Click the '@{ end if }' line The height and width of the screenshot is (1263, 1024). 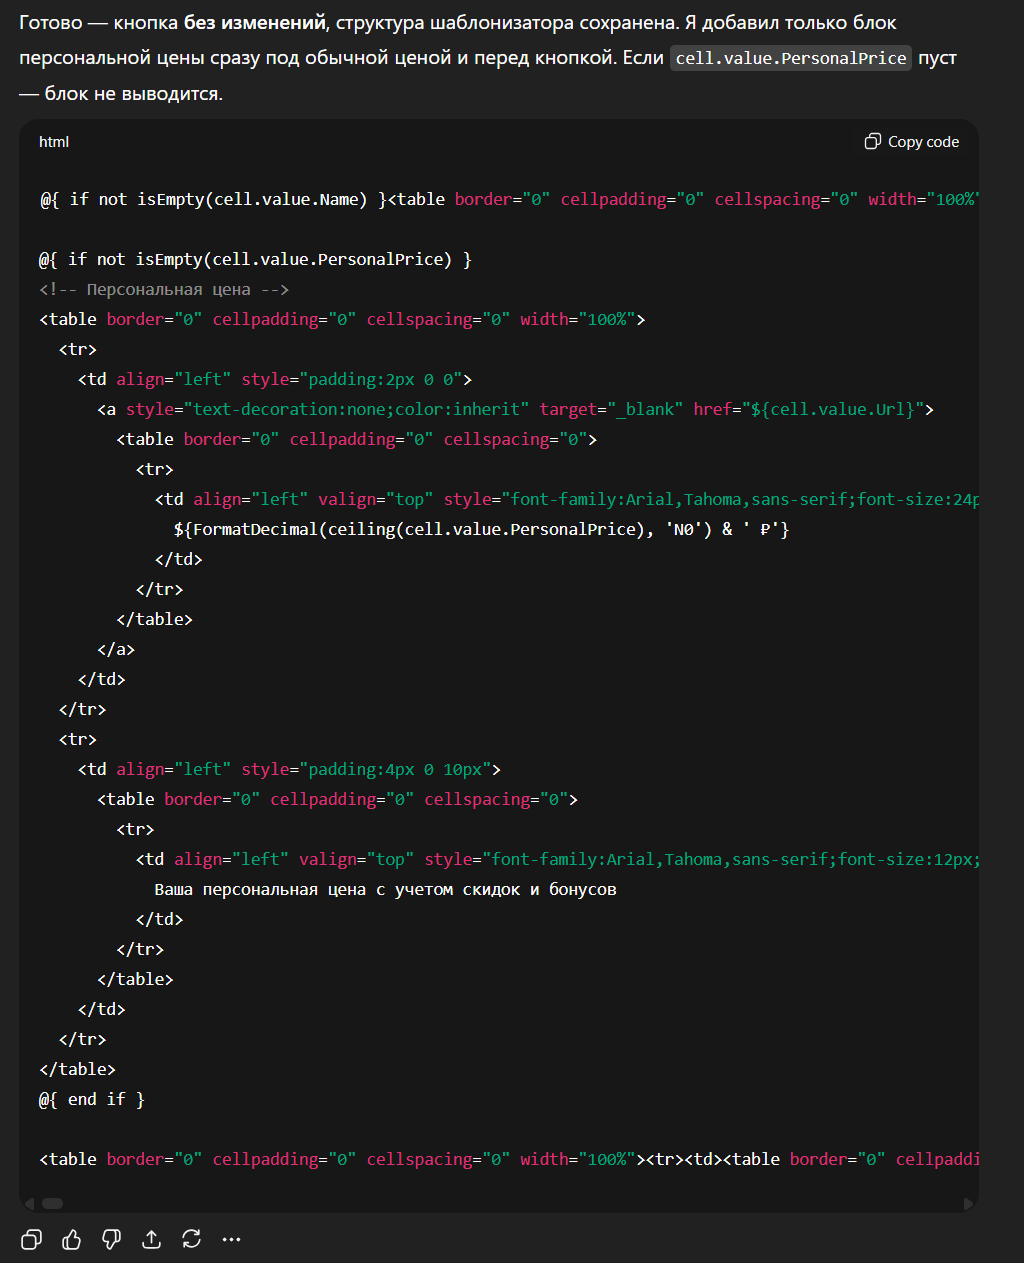(92, 1099)
